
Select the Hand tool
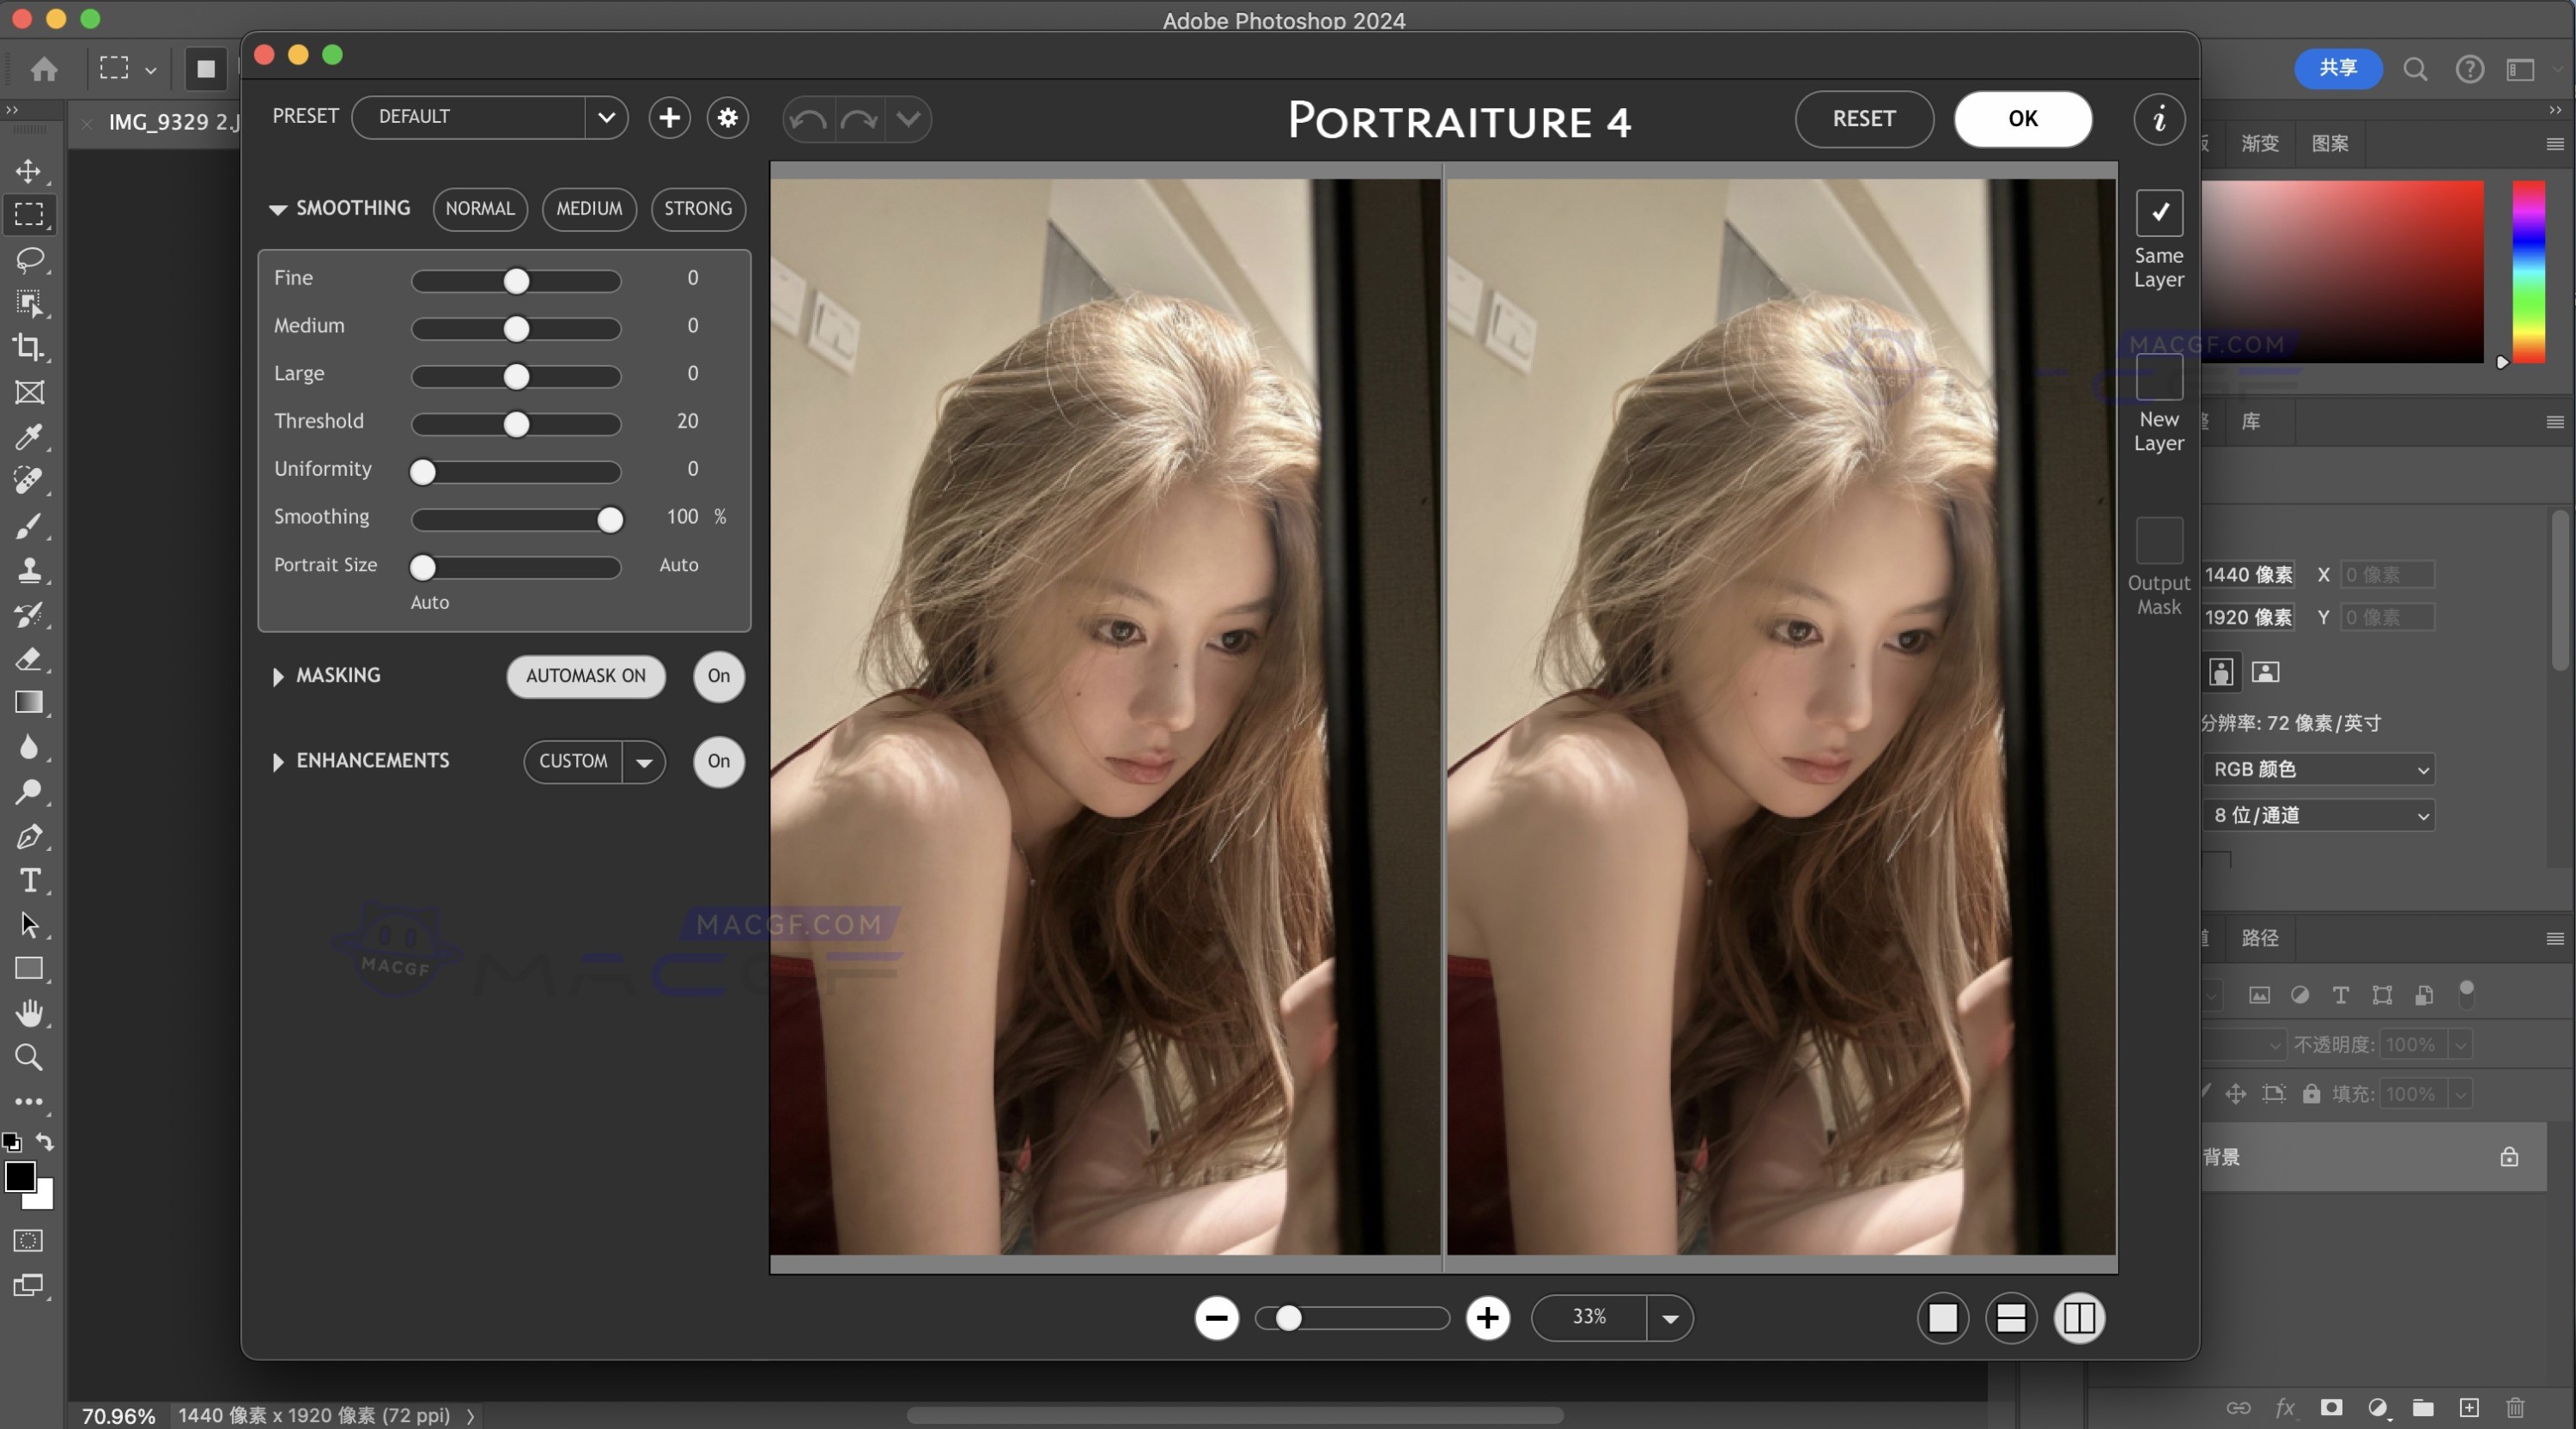coord(29,1013)
